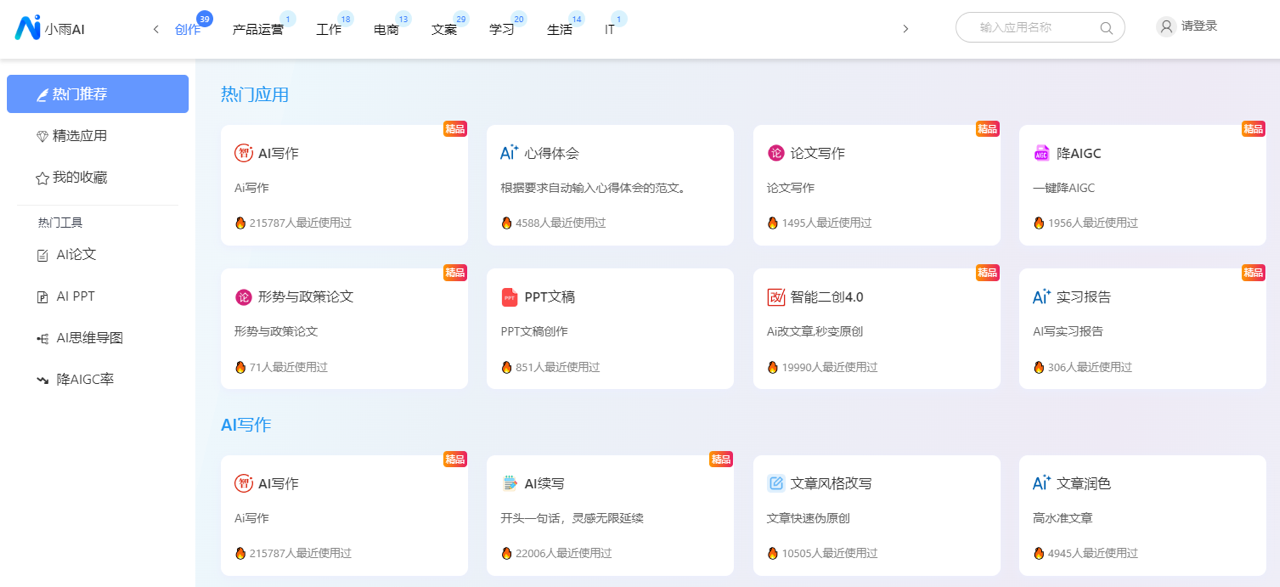
Task: Click the 智能二创4.0 card's icon
Action: point(775,297)
